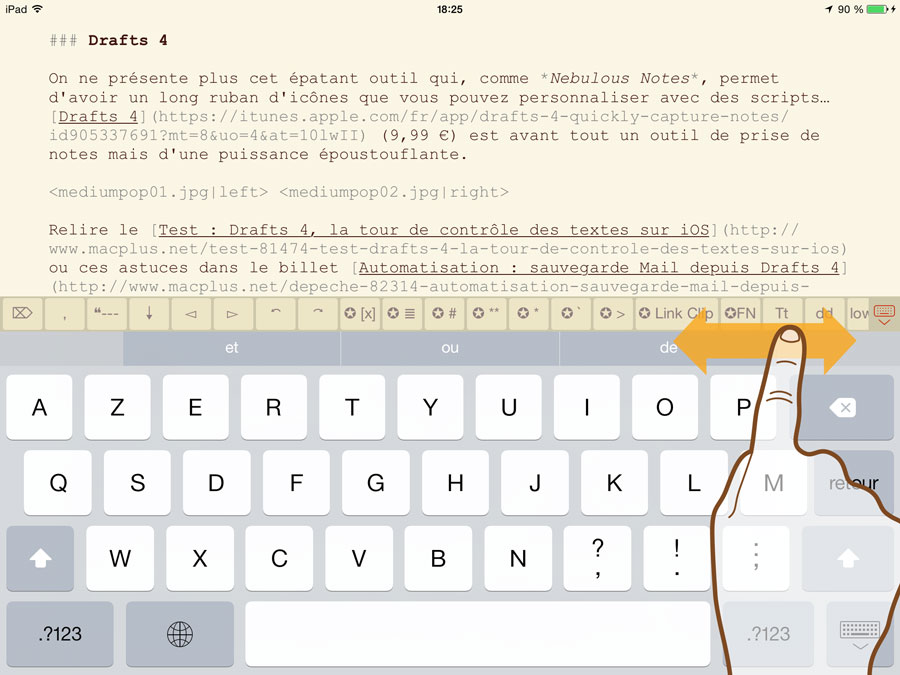Image resolution: width=900 pixels, height=675 pixels.
Task: Toggle the left Shift key
Action: point(40,558)
